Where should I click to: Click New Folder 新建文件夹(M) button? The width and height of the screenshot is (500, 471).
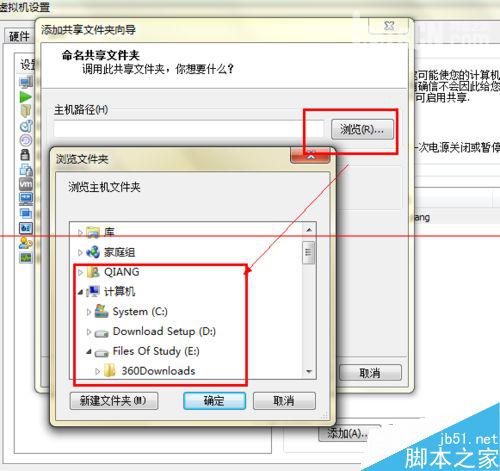tap(114, 400)
